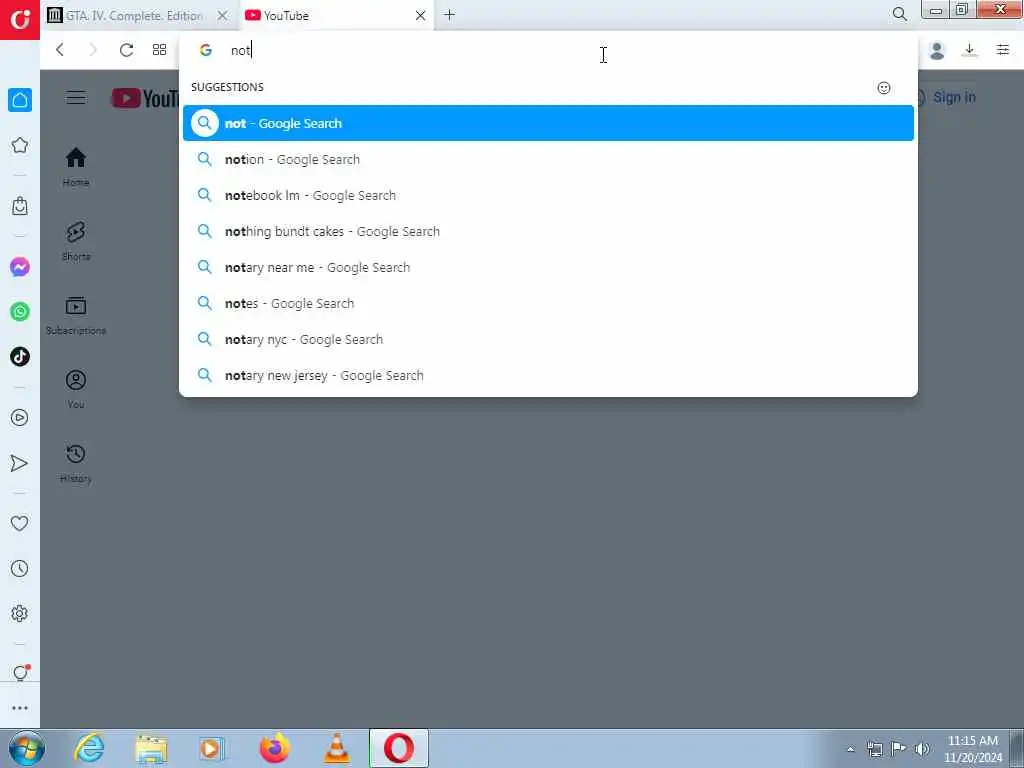Open the sidebar three-dots more menu
Viewport: 1024px width, 768px height.
(20, 708)
